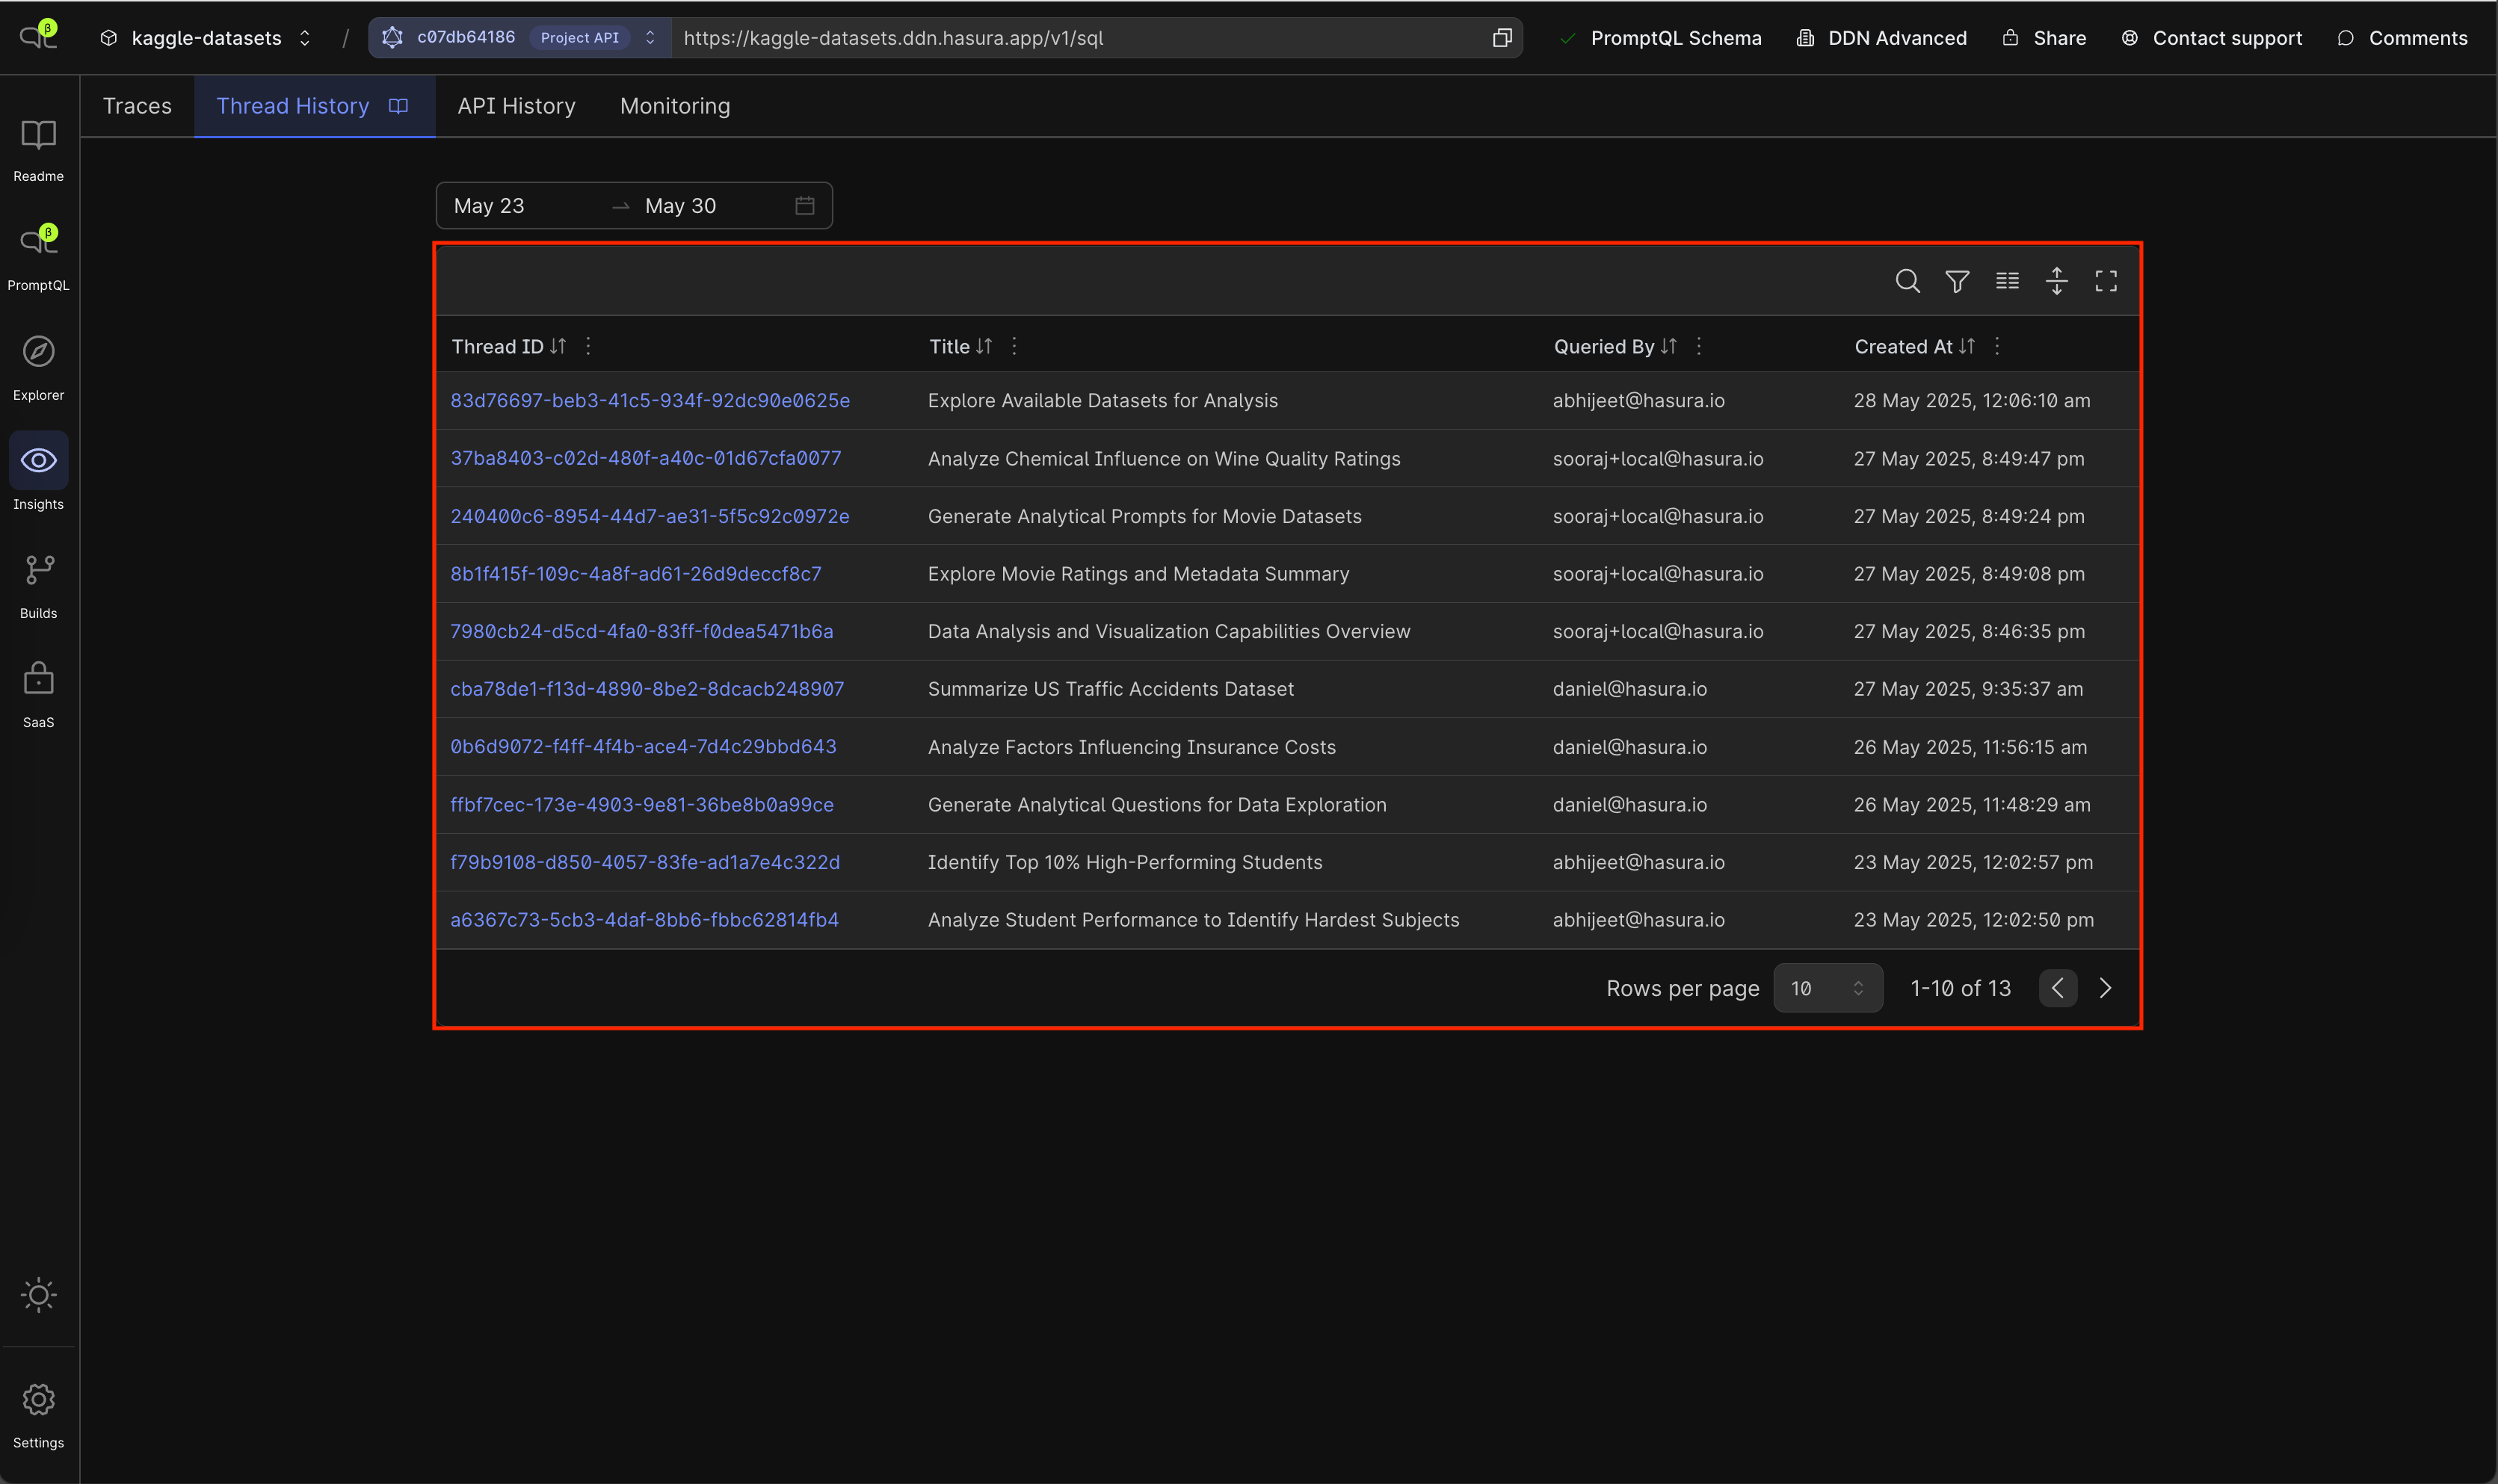Sort the Thread ID column
The height and width of the screenshot is (1484, 2498).
(558, 346)
